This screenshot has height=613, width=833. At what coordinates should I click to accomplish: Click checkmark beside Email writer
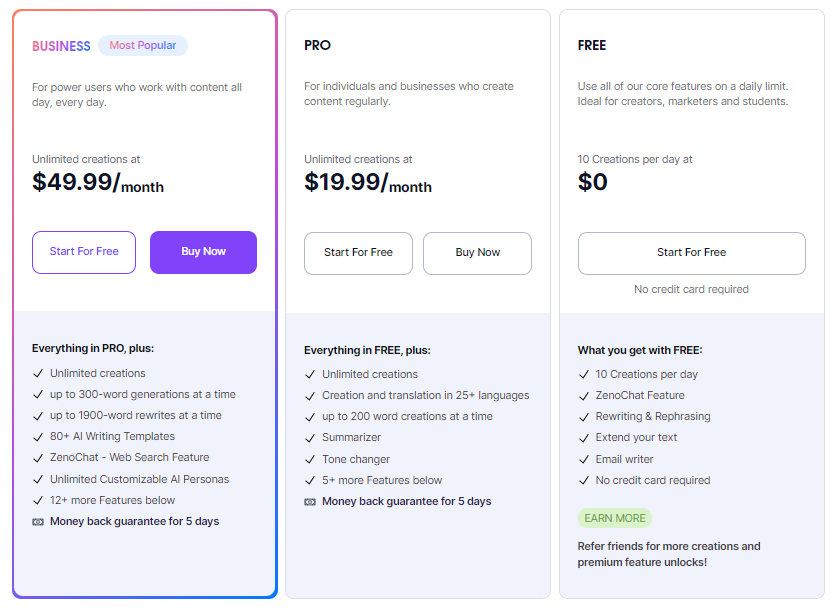[584, 460]
